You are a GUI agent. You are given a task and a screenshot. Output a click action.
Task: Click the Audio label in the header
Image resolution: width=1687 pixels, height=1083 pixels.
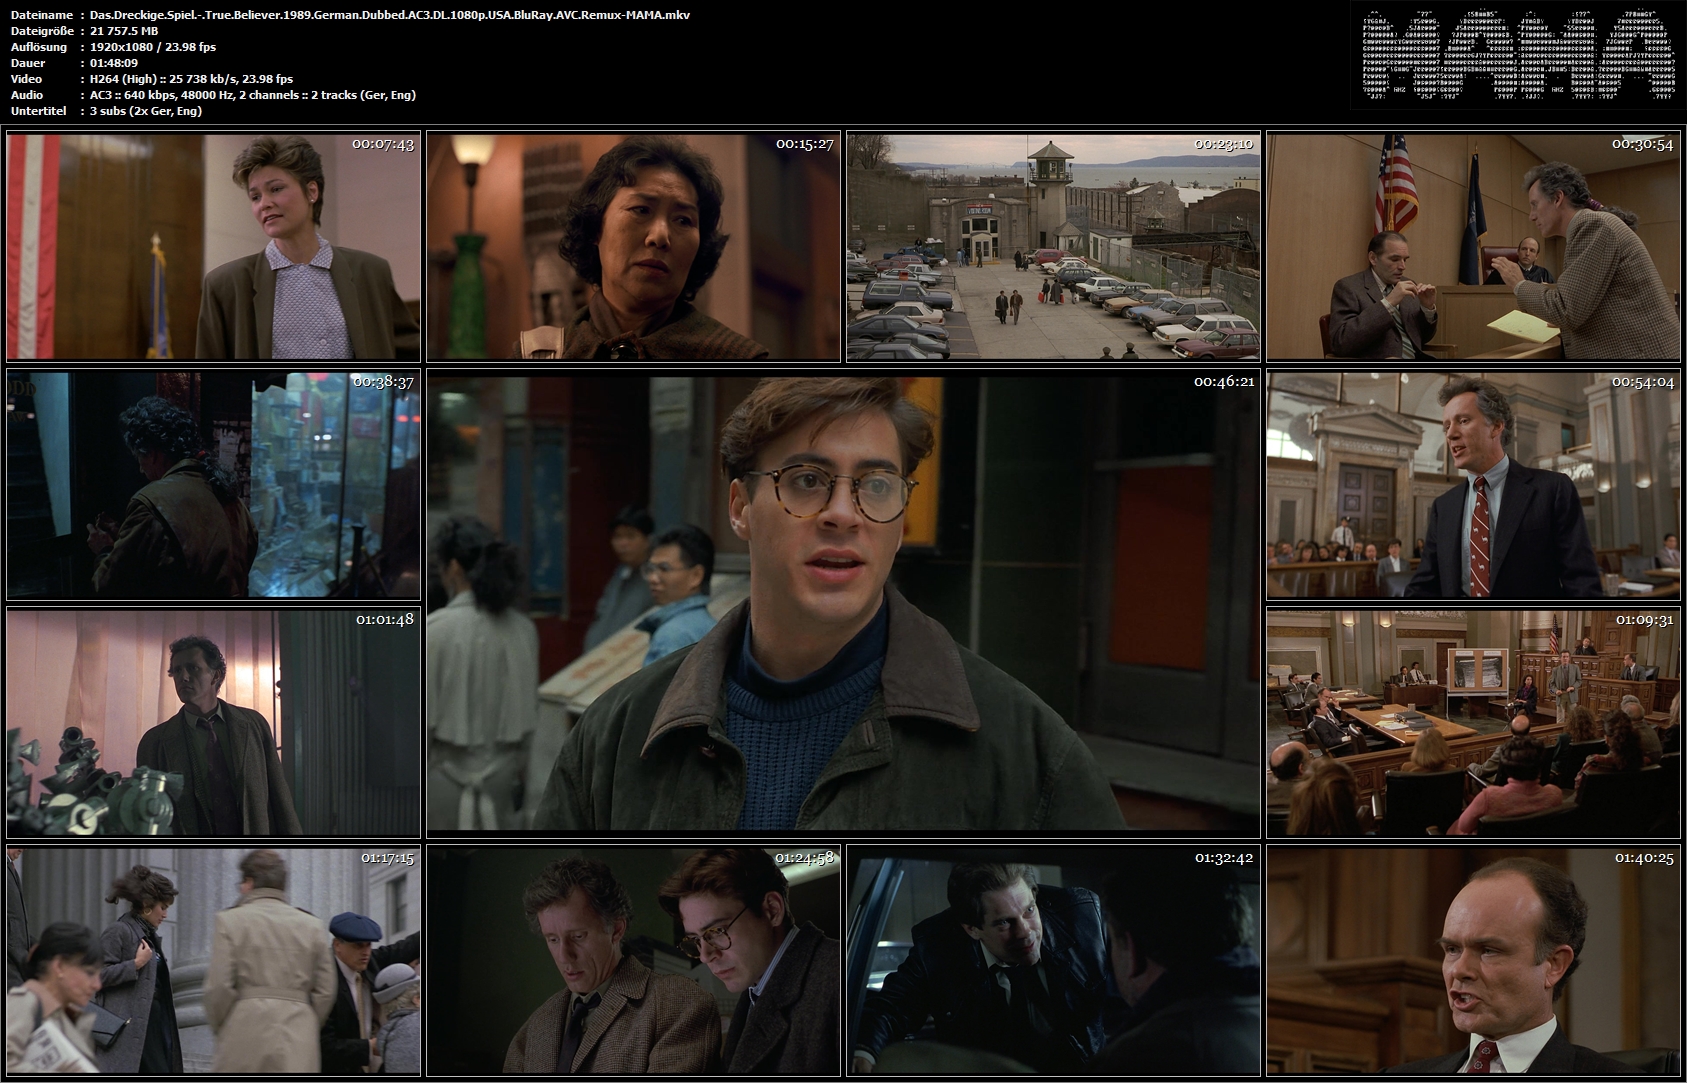click(26, 95)
